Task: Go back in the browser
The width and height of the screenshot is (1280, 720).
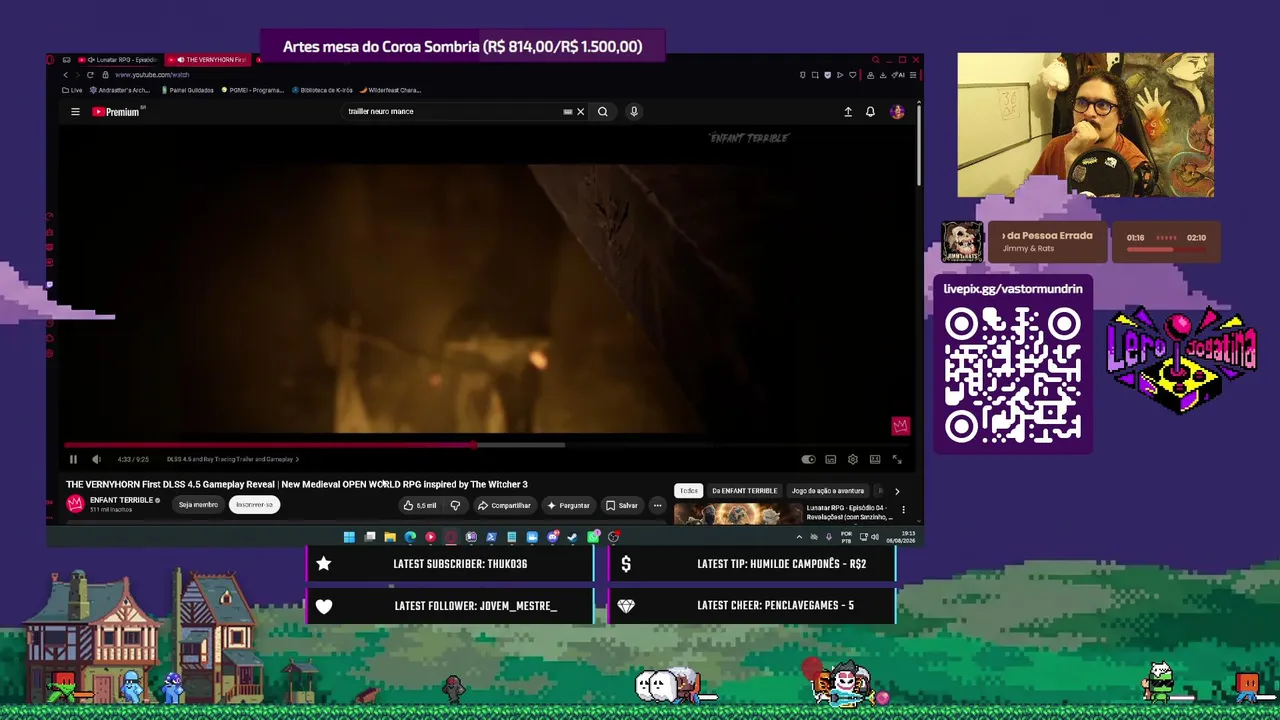Action: click(x=66, y=75)
